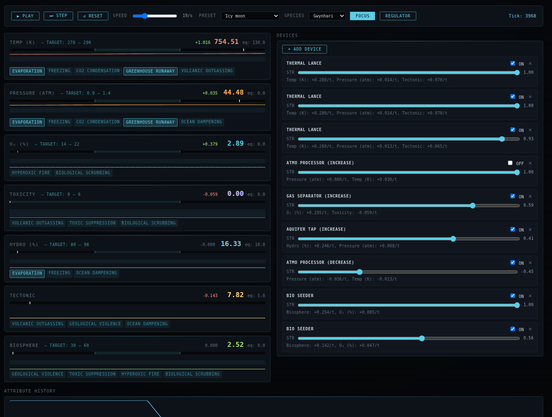The height and width of the screenshot is (417, 552).
Task: Click Volcanic Outgassing tag in the Tectonic panel
Action: pyautogui.click(x=38, y=324)
